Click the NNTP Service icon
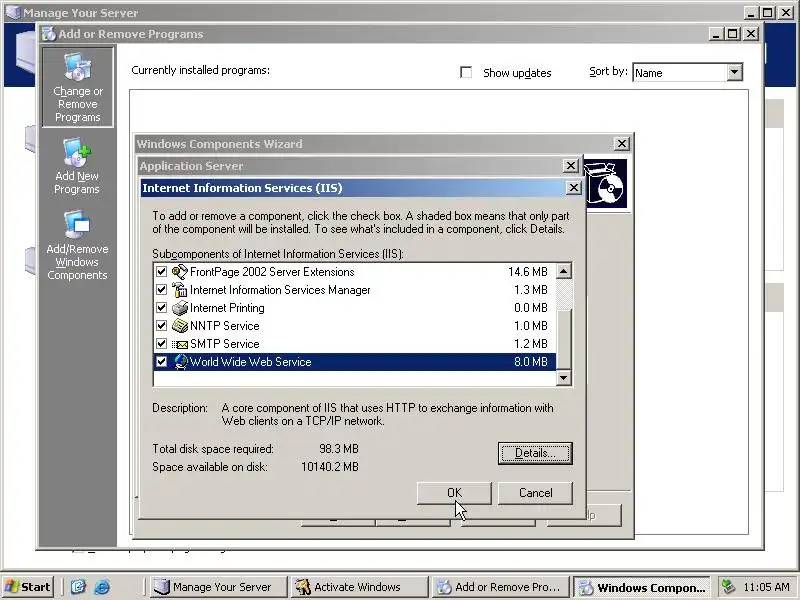This screenshot has height=600, width=800. click(180, 326)
